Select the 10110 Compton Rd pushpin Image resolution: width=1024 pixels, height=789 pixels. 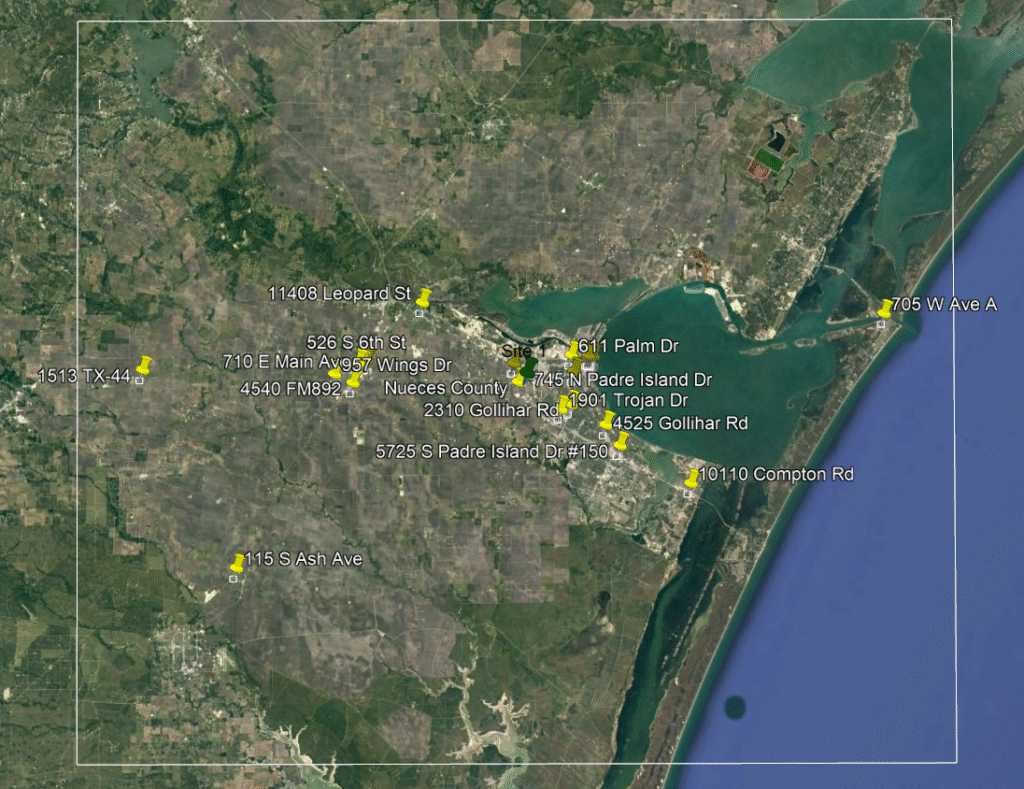(692, 477)
